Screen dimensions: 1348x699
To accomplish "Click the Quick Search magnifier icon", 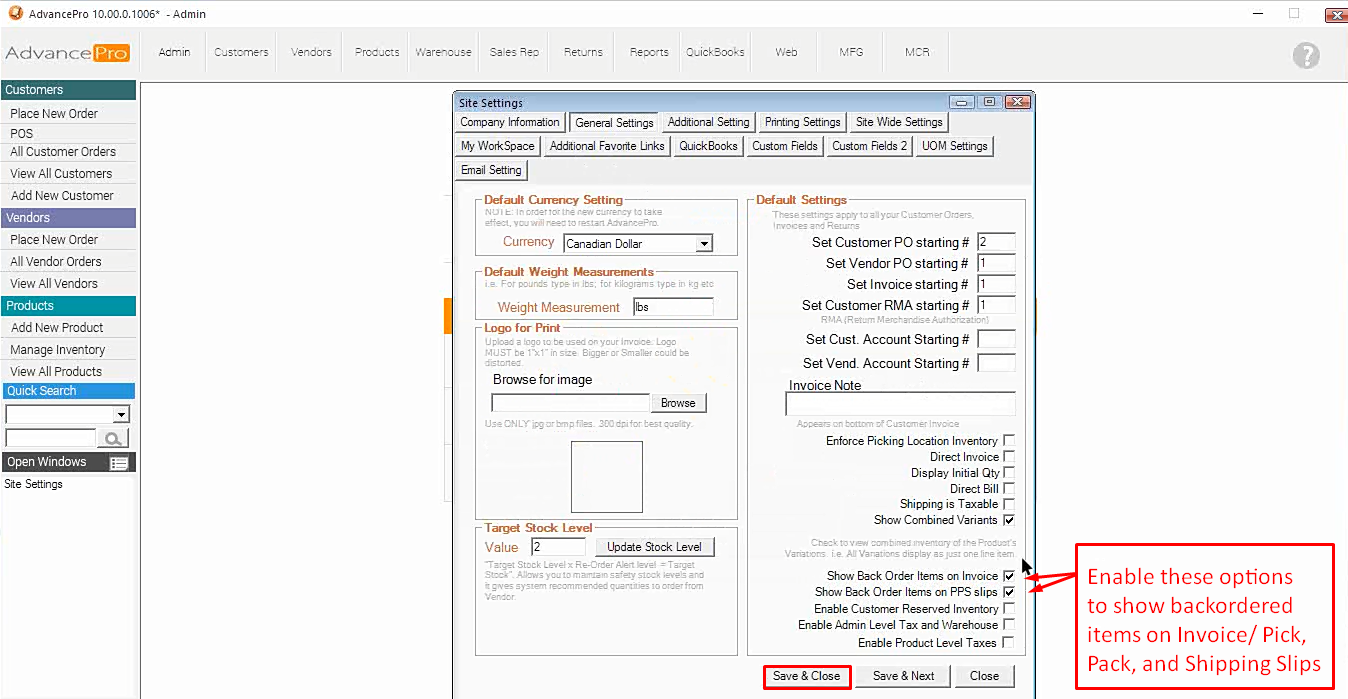I will (113, 438).
